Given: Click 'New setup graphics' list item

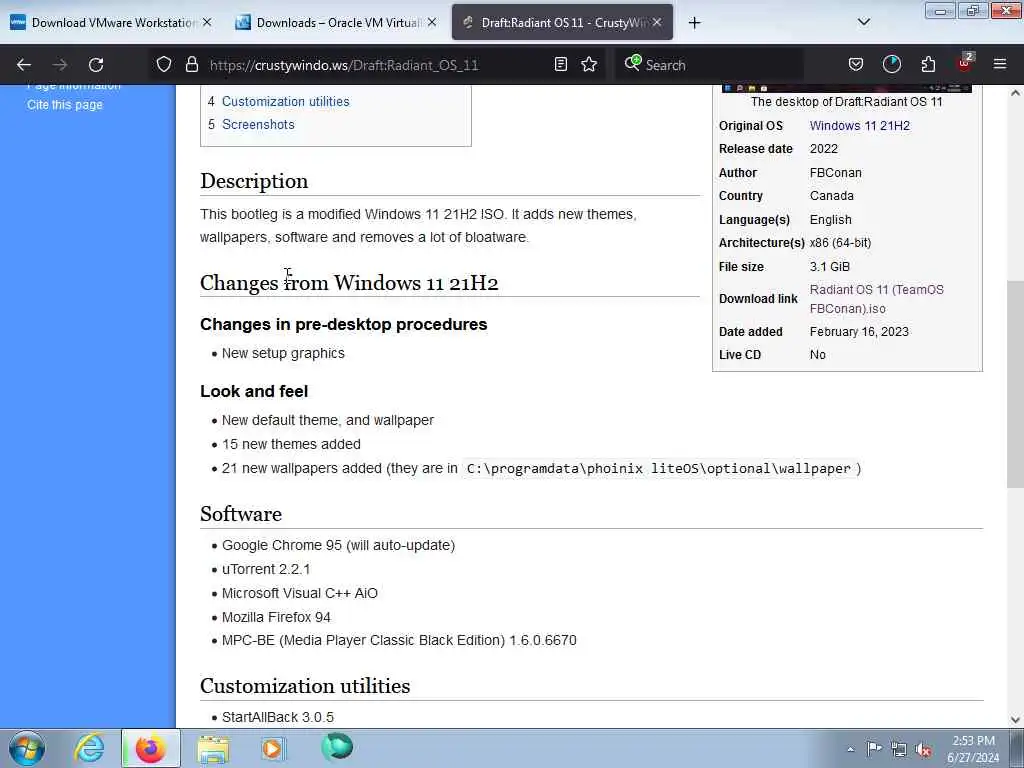Looking at the screenshot, I should (283, 353).
